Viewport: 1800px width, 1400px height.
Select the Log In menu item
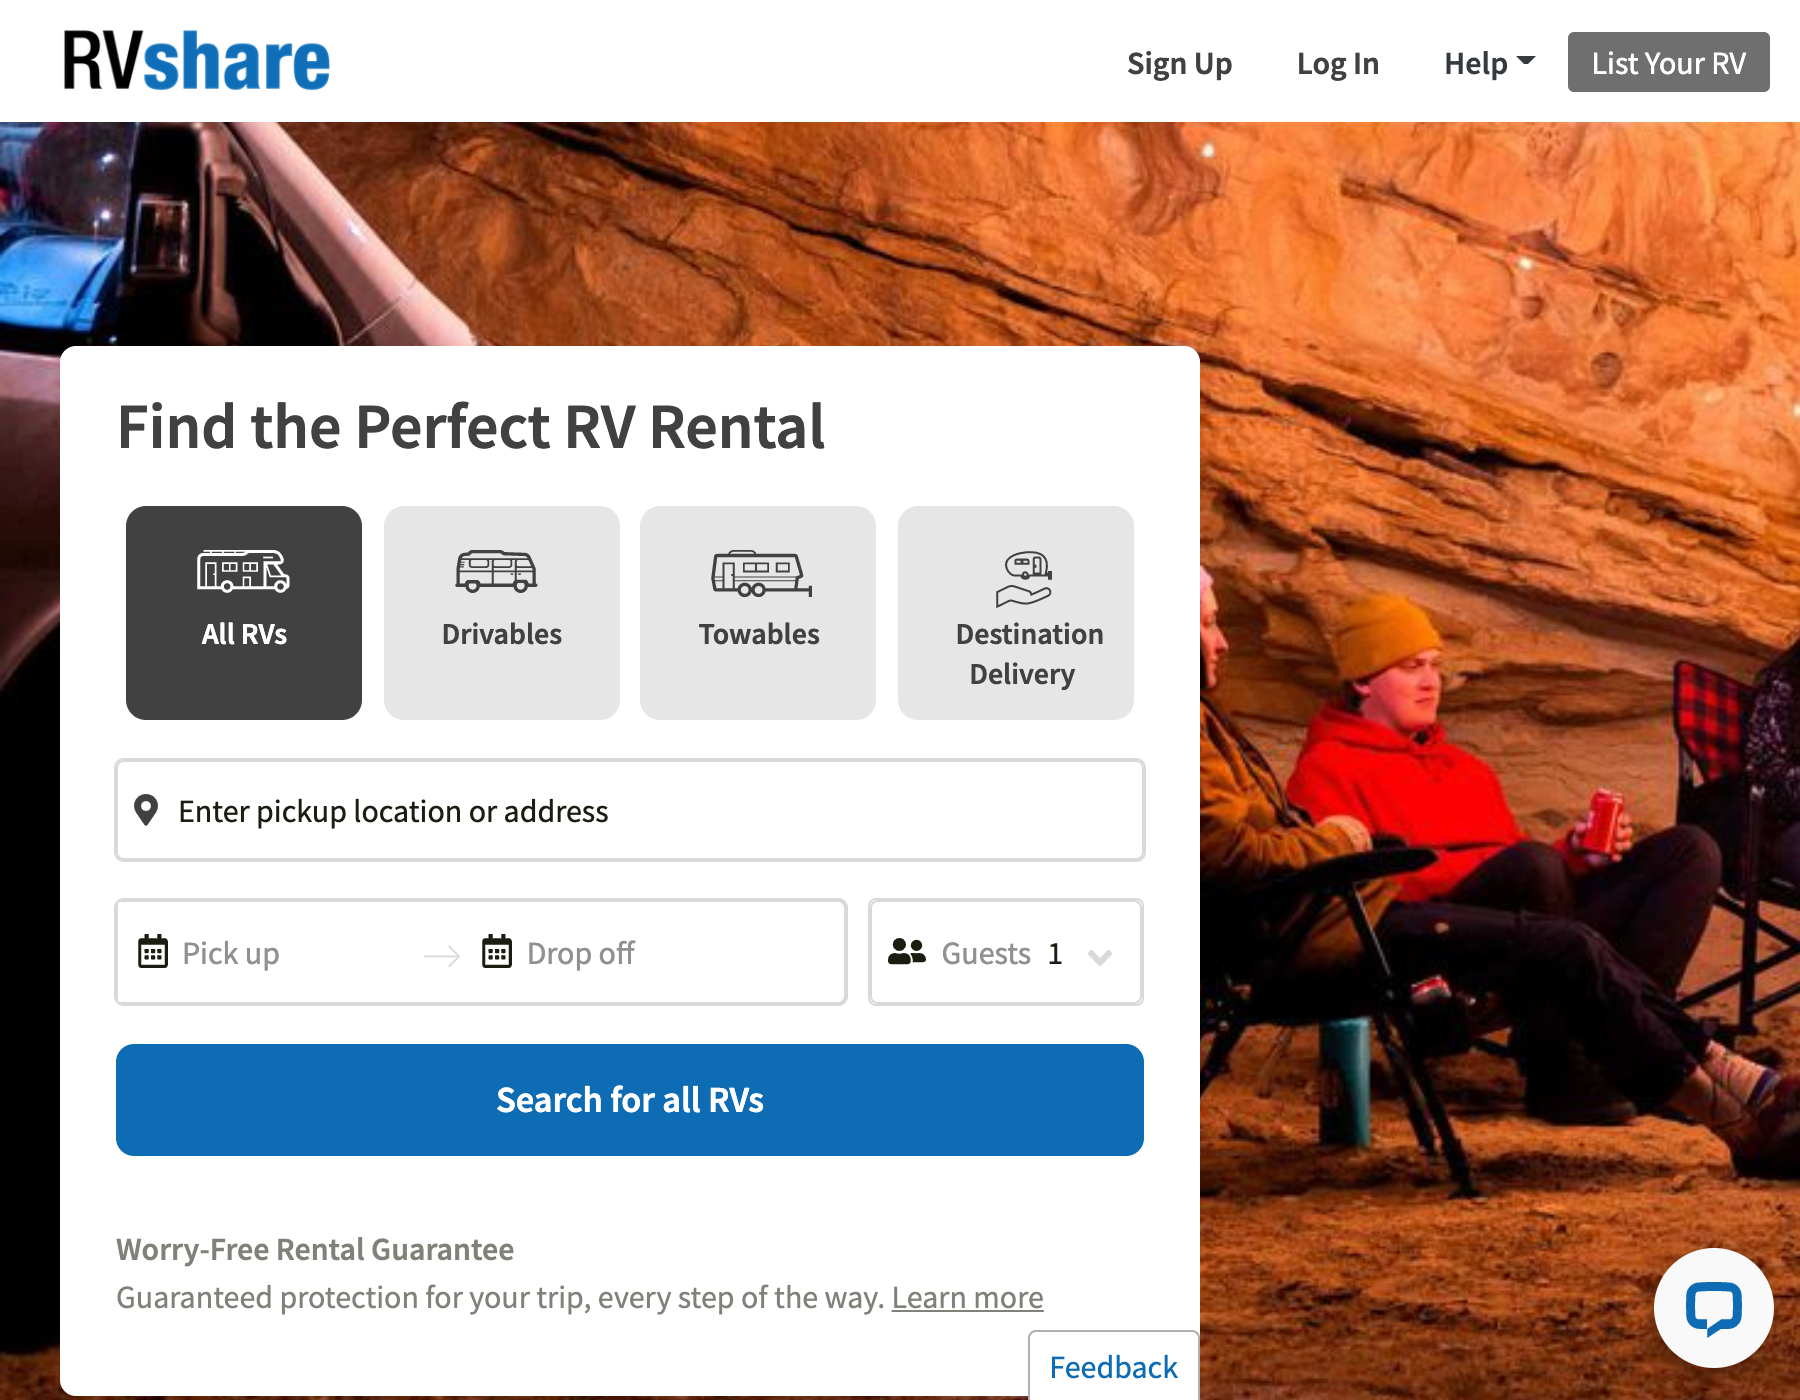[1337, 62]
